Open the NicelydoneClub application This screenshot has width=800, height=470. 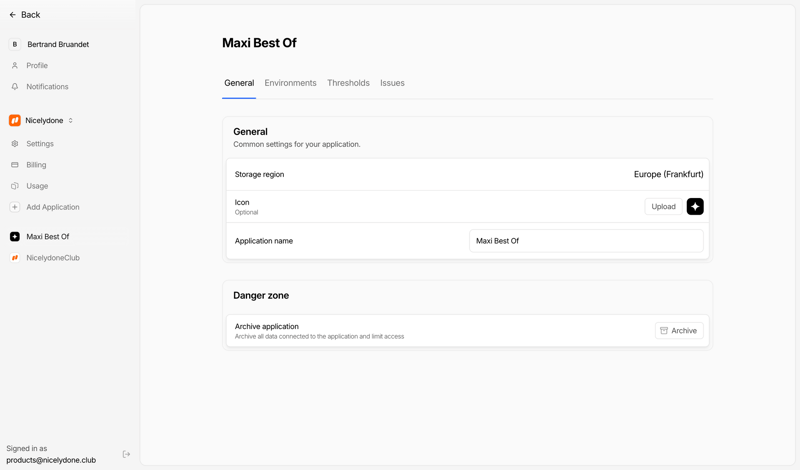coord(52,258)
